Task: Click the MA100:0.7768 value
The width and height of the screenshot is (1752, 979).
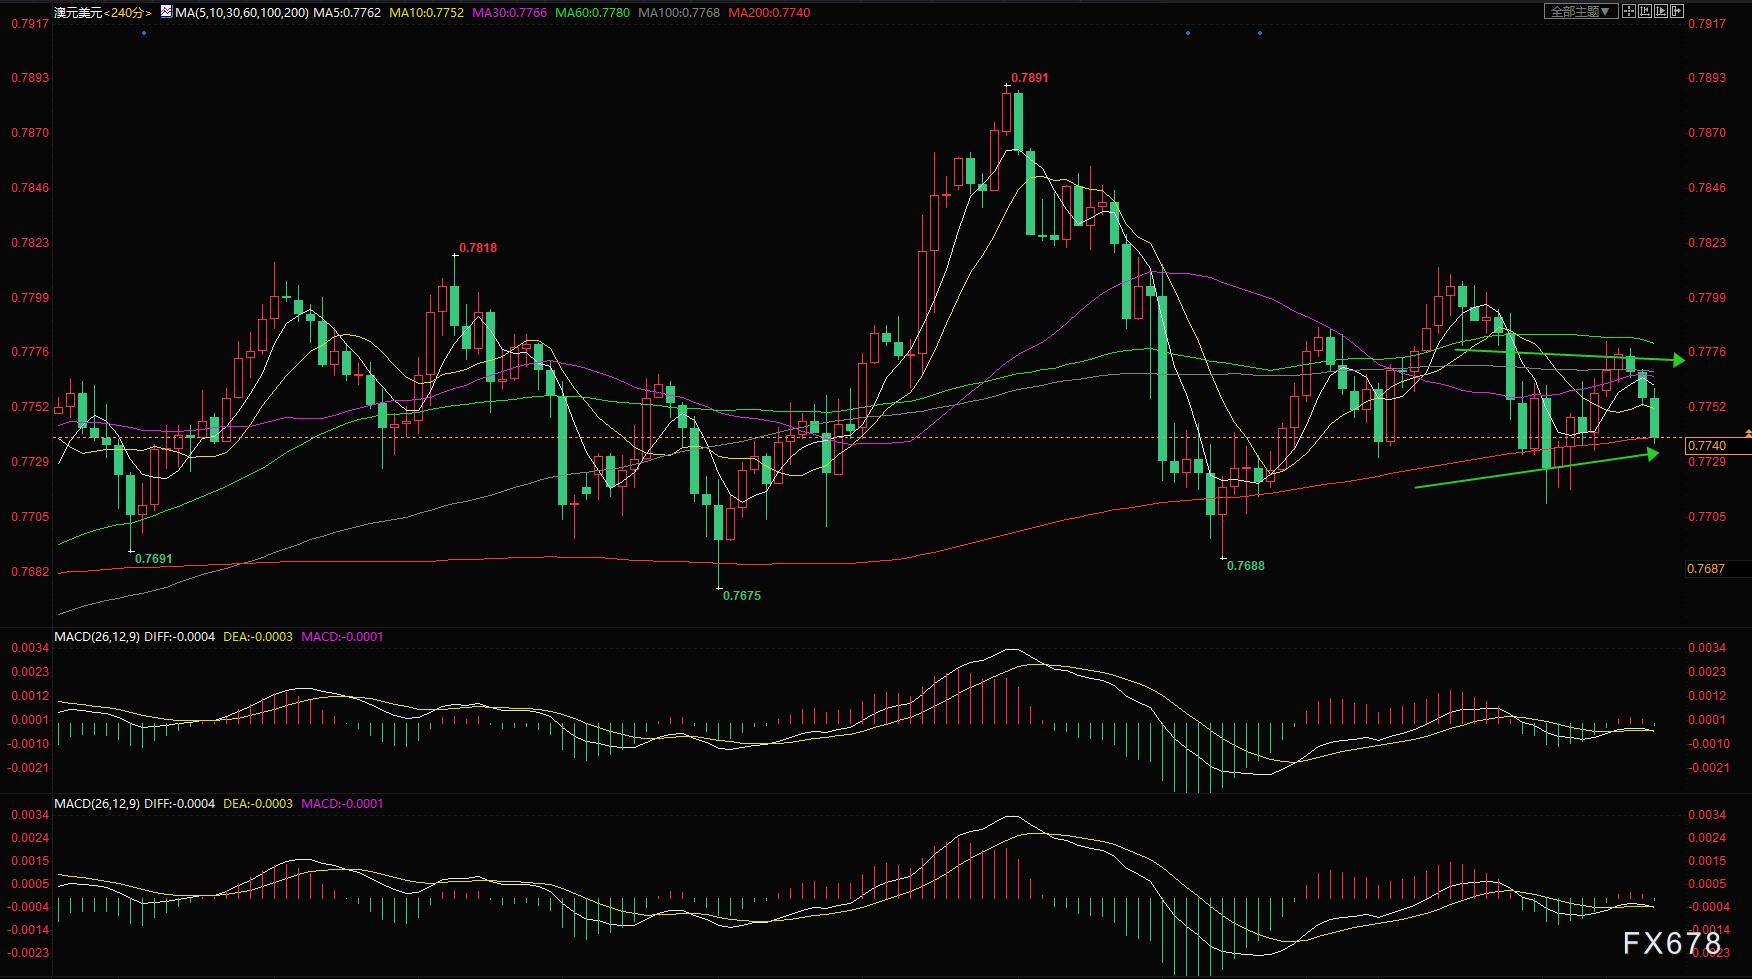Action: 679,13
